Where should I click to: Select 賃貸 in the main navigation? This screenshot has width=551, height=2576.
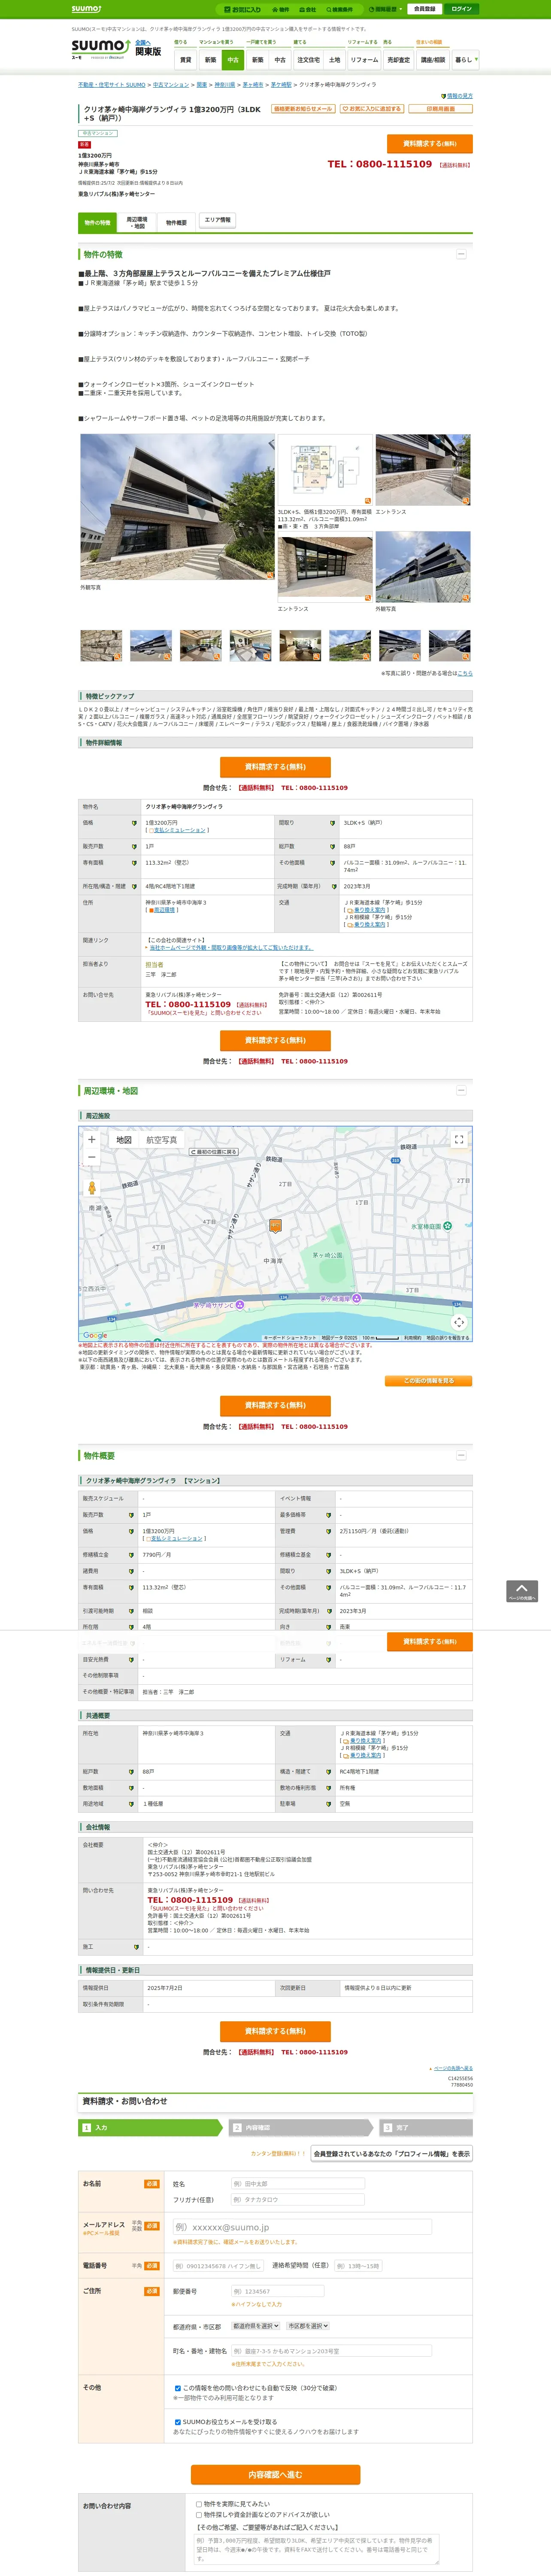click(x=185, y=60)
